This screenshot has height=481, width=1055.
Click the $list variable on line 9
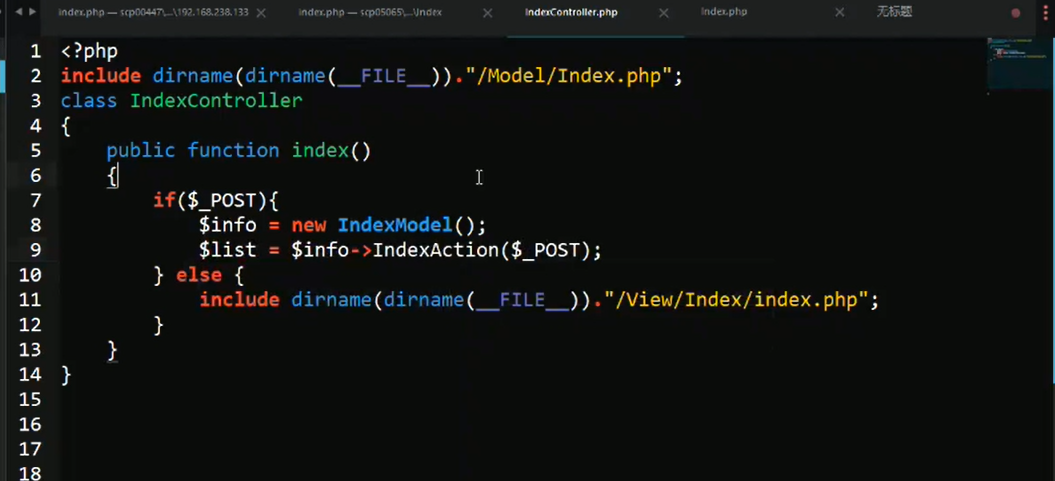click(x=227, y=250)
